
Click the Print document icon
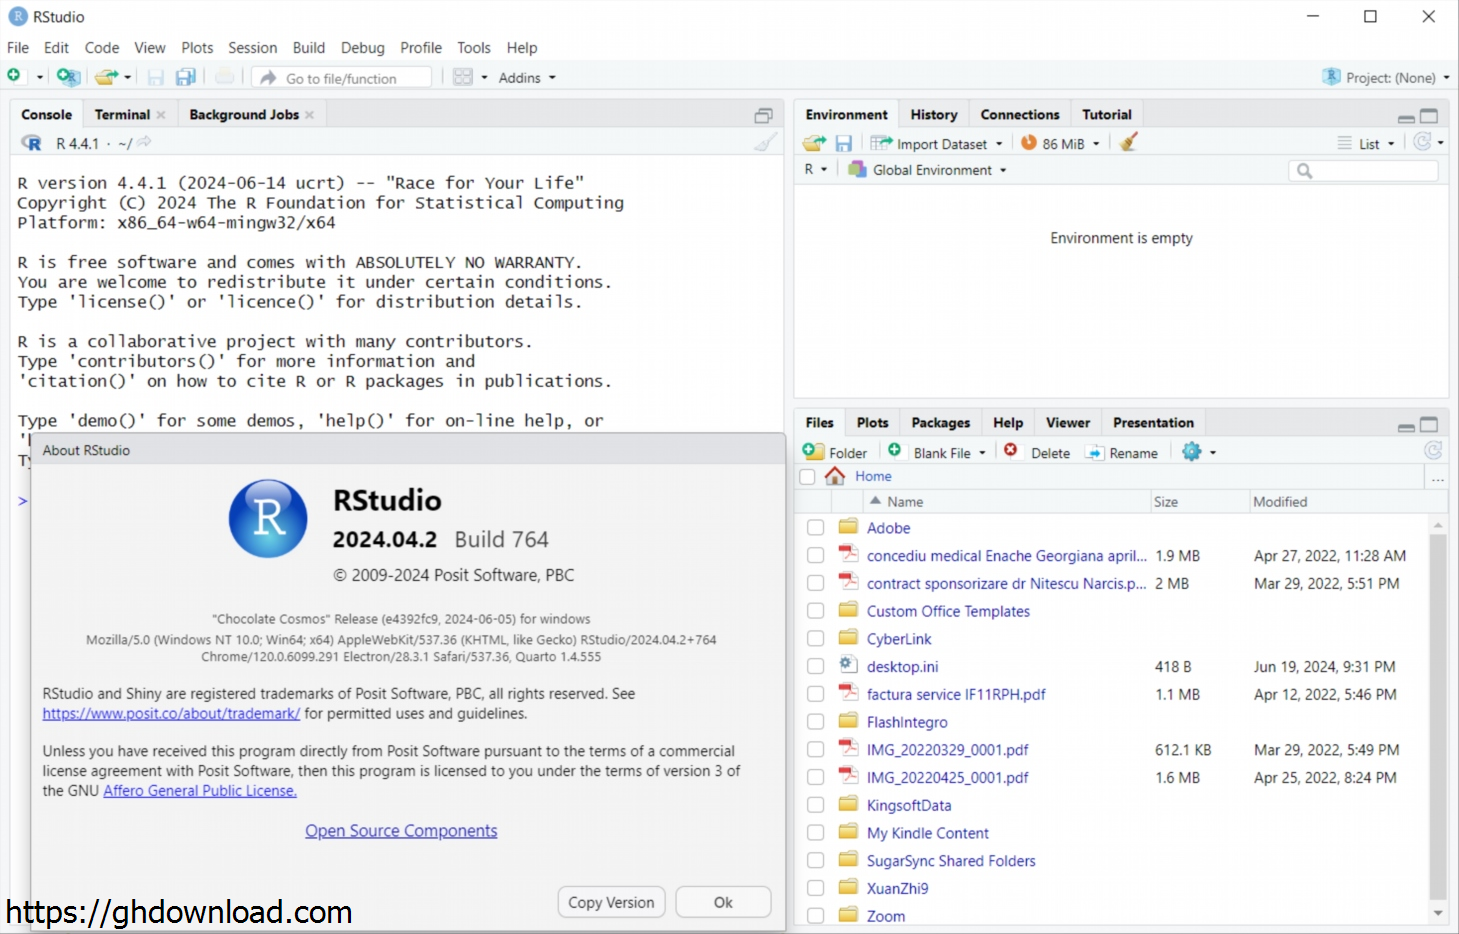225,77
